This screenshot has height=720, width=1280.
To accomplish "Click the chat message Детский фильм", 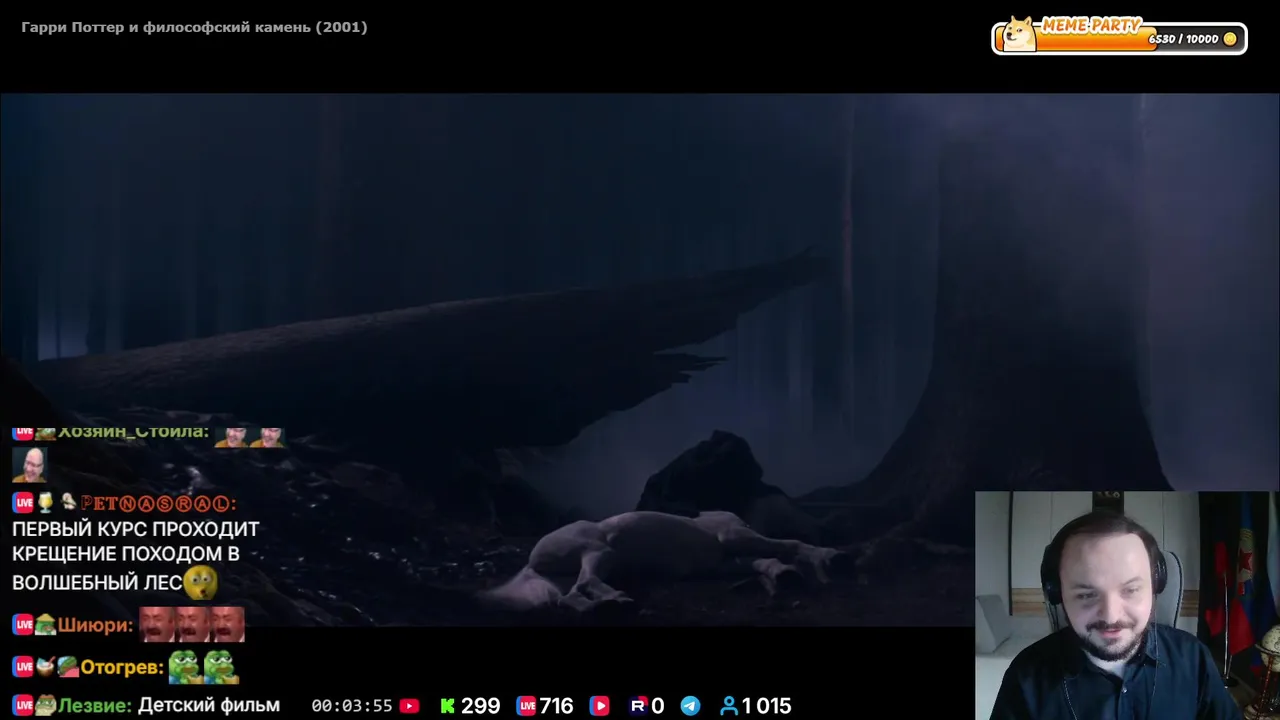I will (x=209, y=705).
